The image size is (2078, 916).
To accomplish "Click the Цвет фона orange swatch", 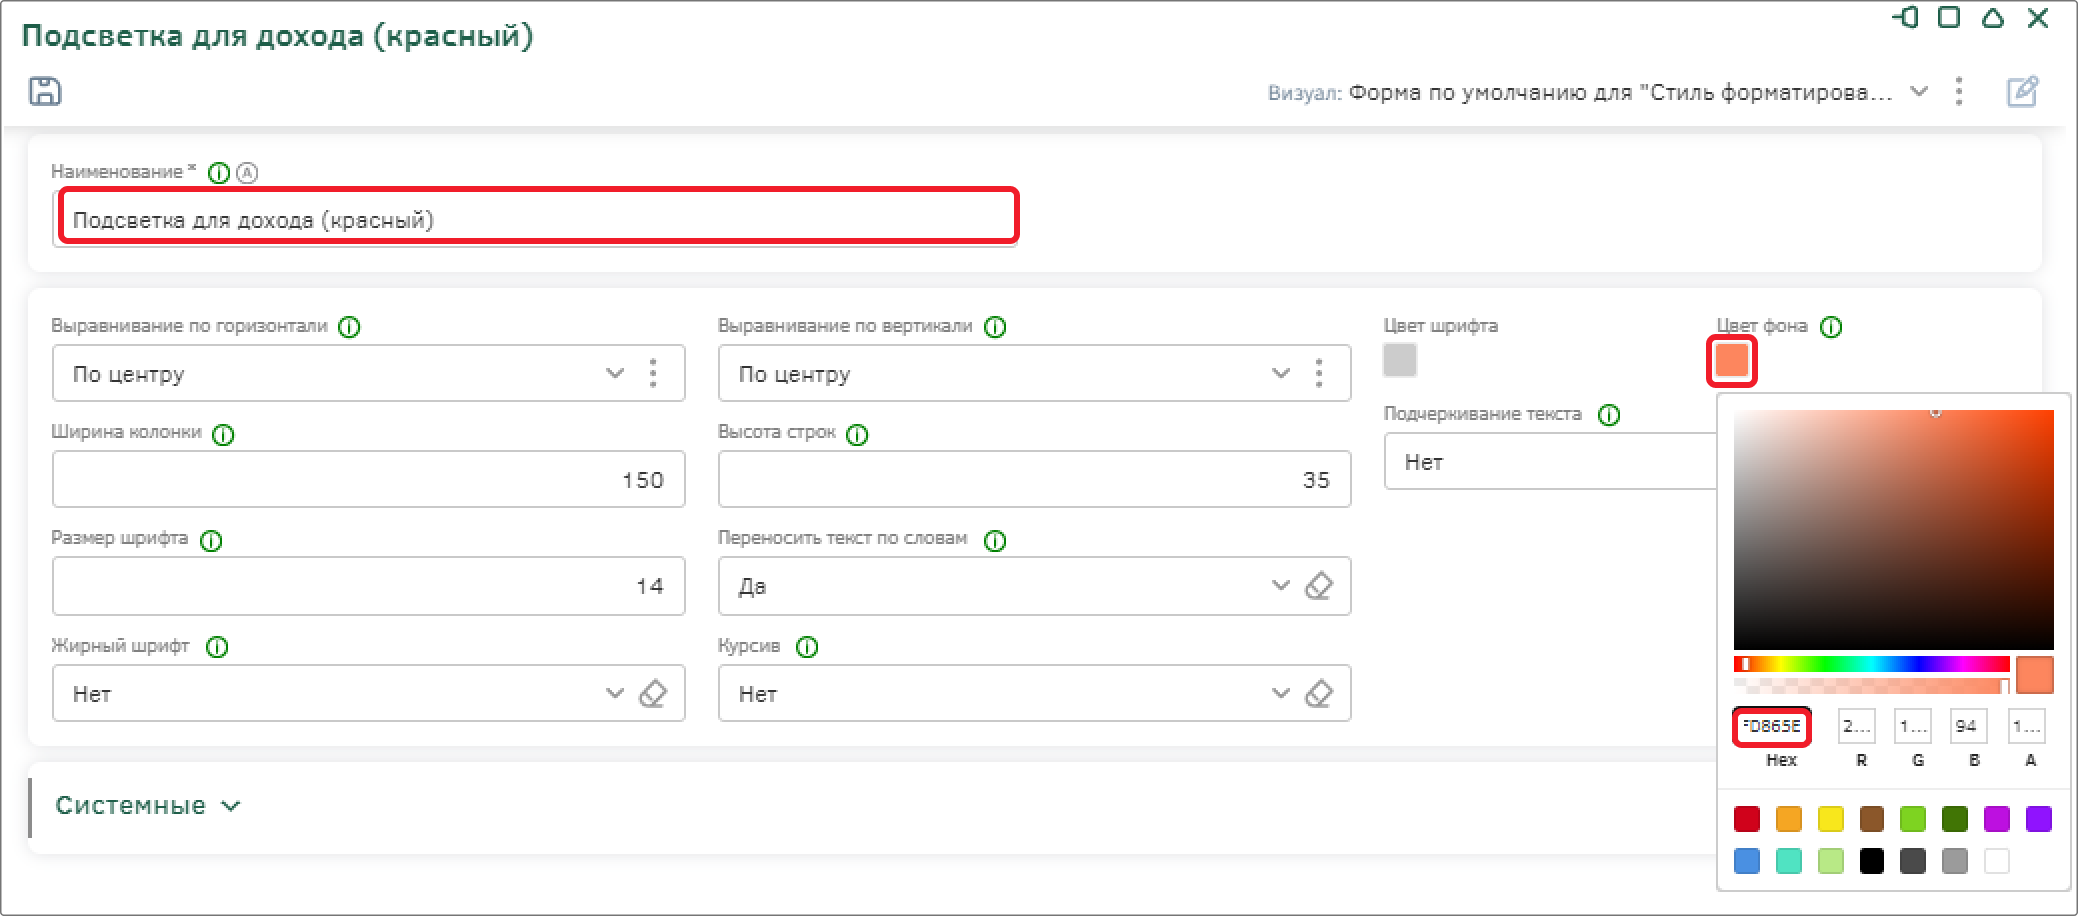I will [x=1732, y=360].
